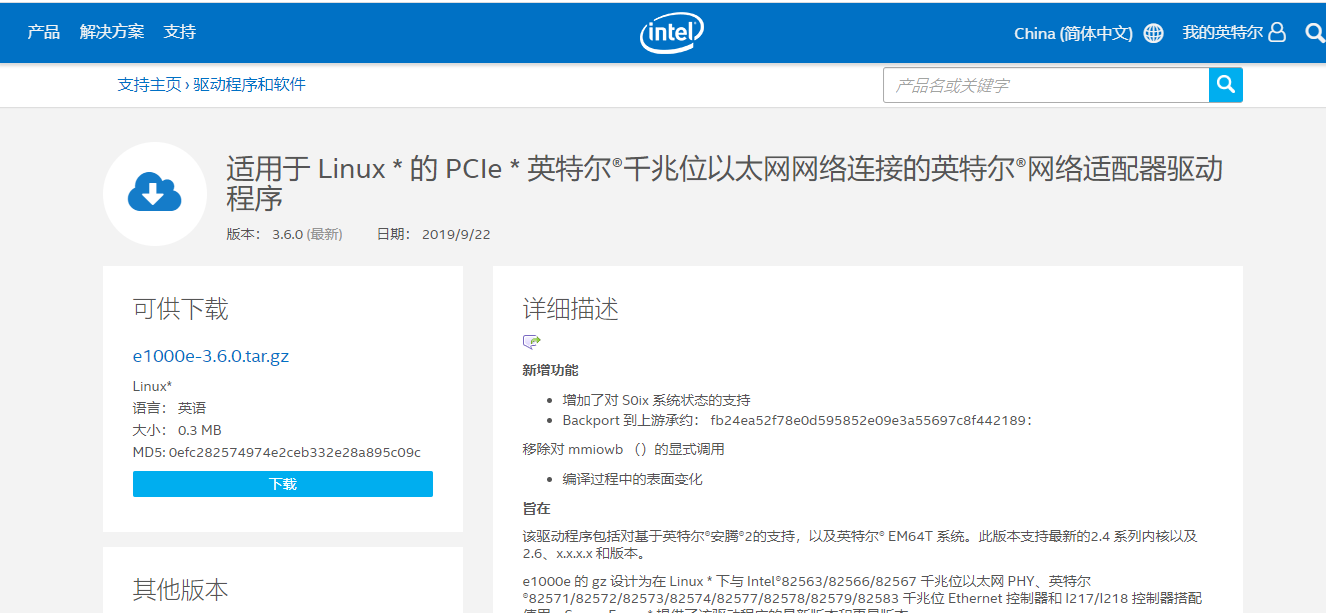Screen dimensions: 1326x613
Task: Open the 支持 menu
Action: pos(180,32)
